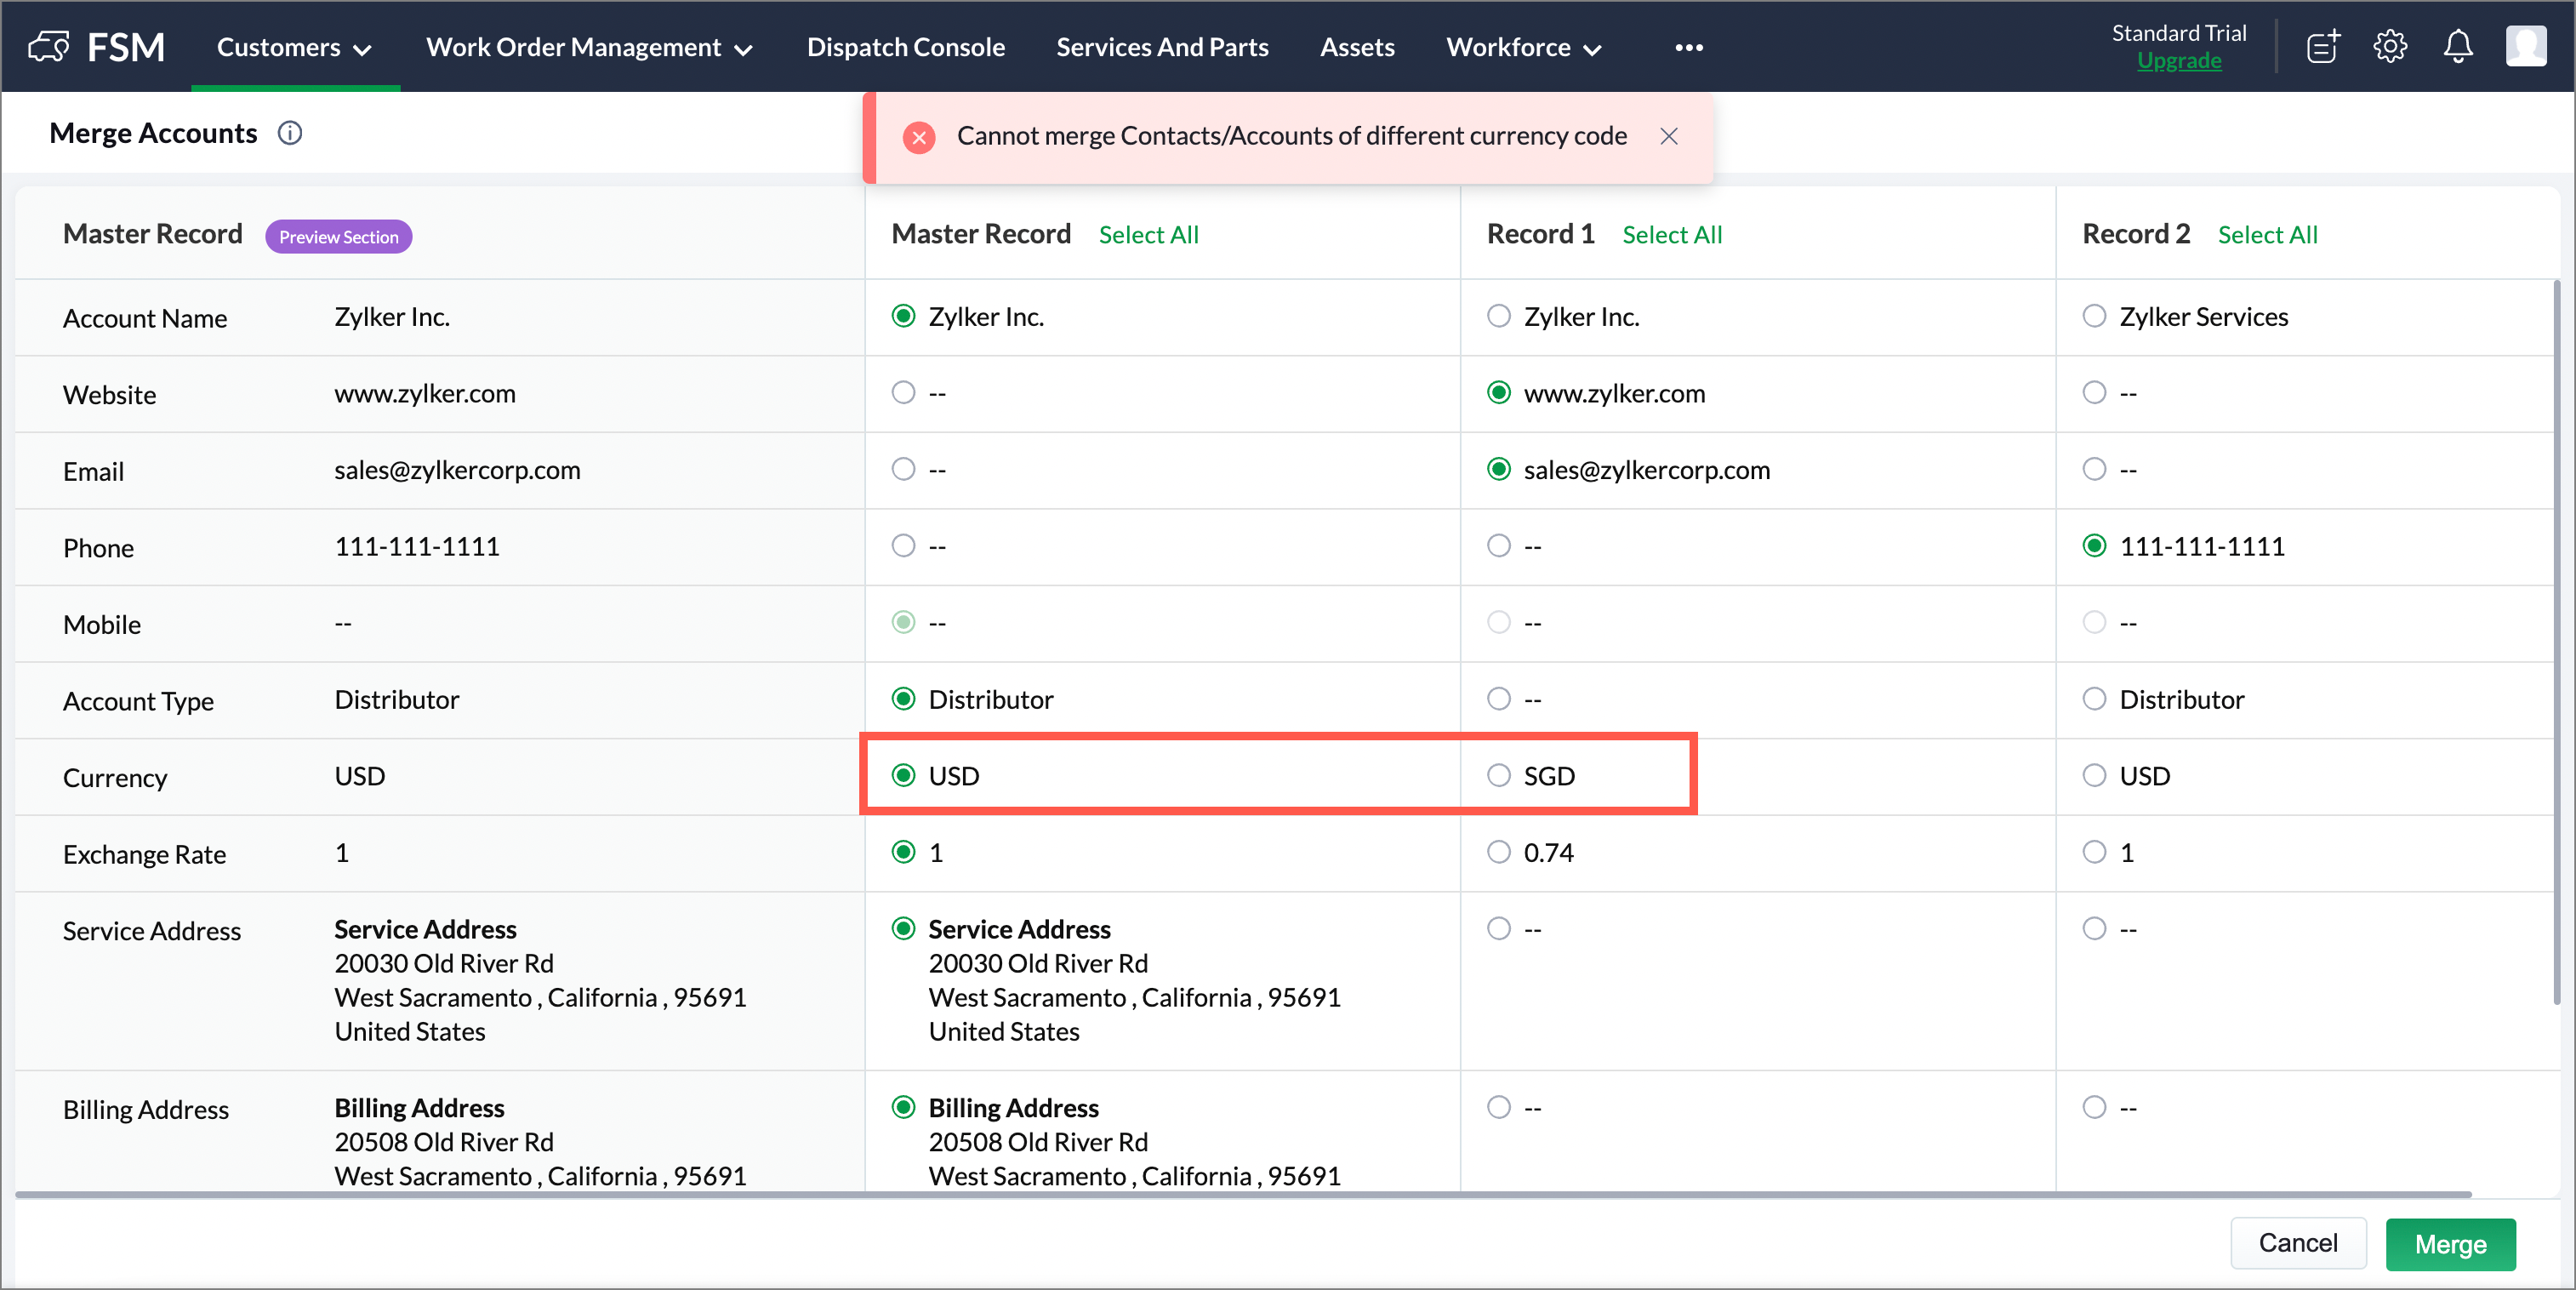Expand the Customers dropdown menu
This screenshot has width=2576, height=1290.
click(x=294, y=47)
